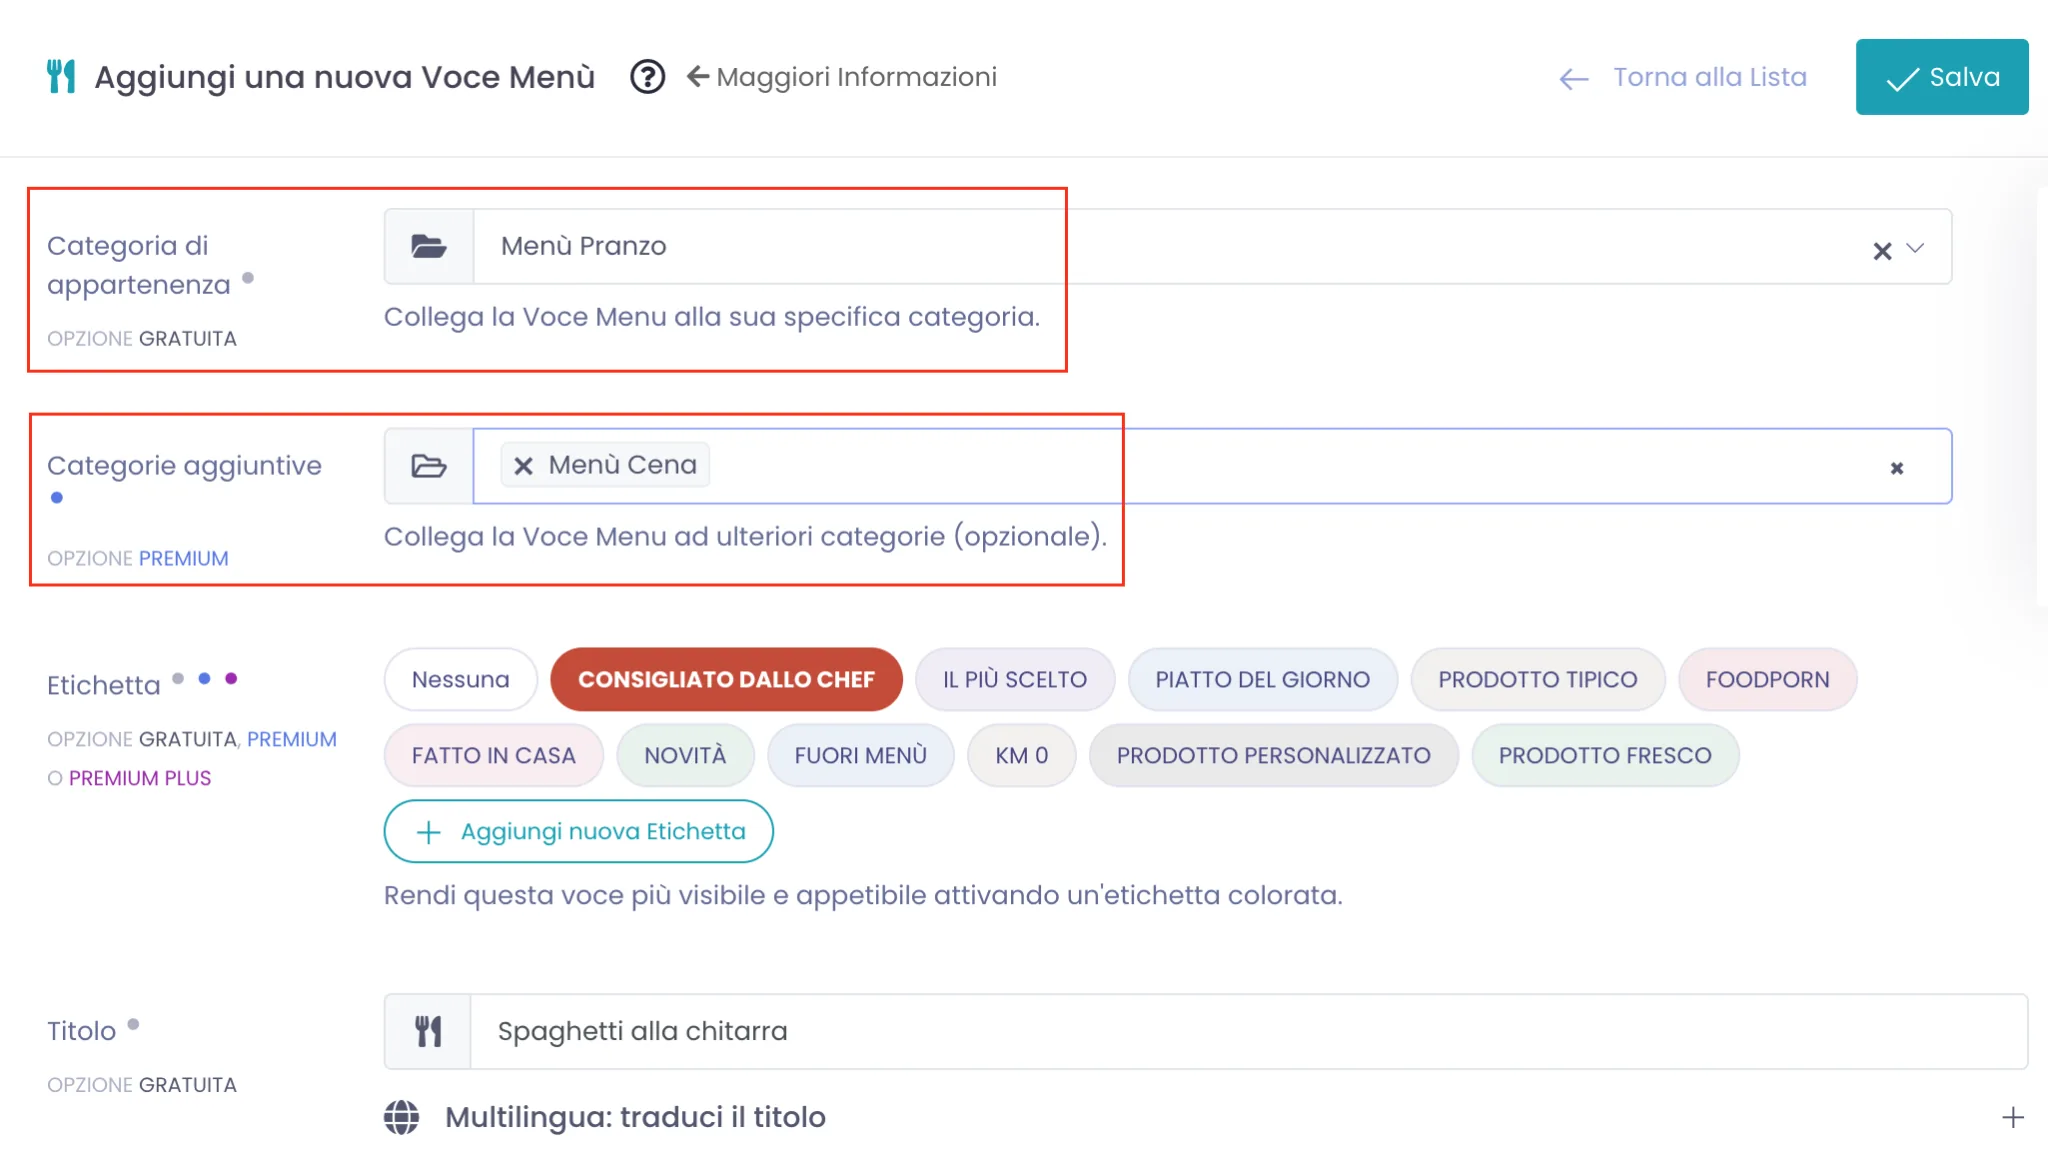Click the open folder icon for Categorie aggiuntive
Image resolution: width=2048 pixels, height=1163 pixels.
pos(429,466)
